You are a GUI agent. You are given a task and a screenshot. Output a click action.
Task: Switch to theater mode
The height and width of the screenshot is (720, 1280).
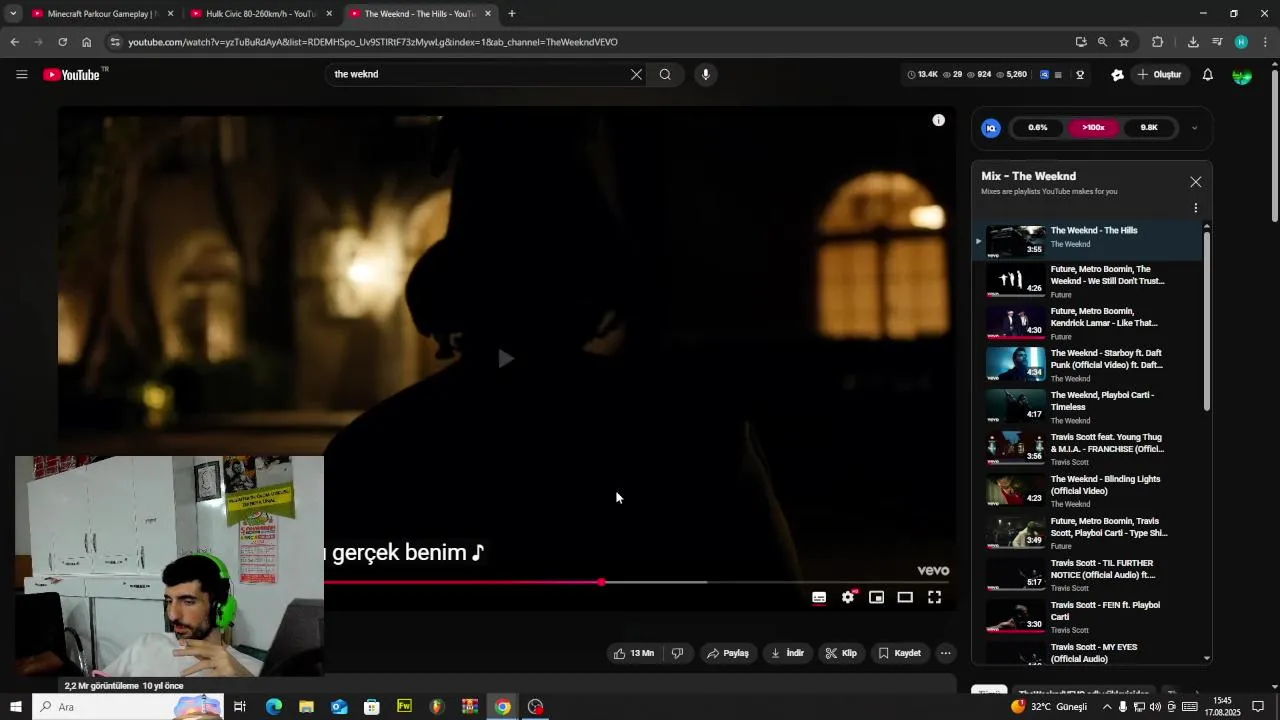pos(905,597)
